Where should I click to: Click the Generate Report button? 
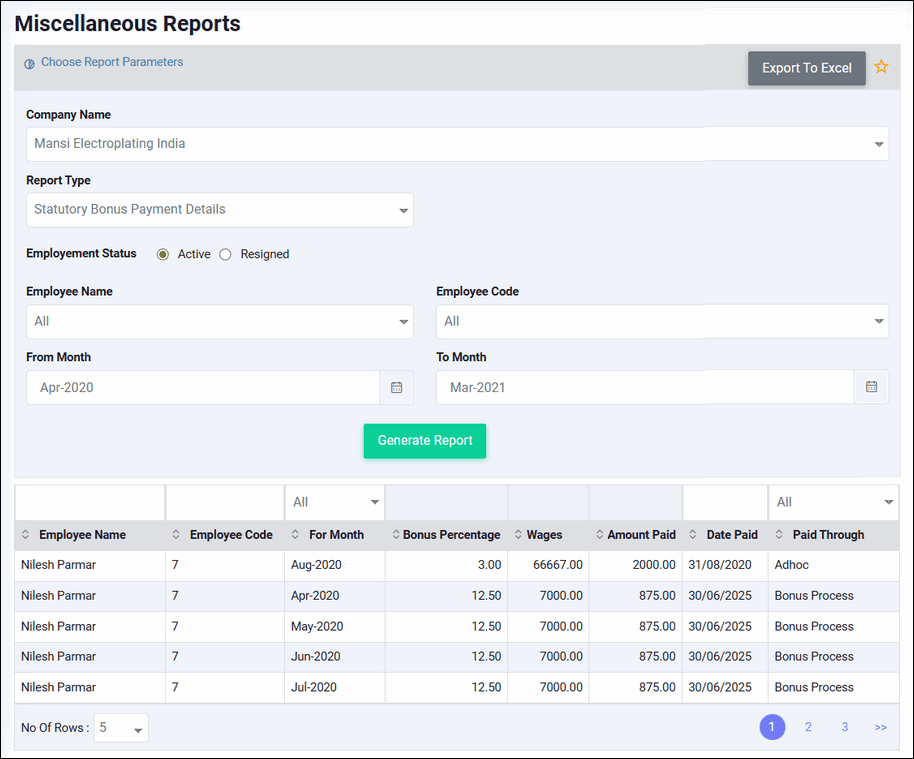pos(424,441)
